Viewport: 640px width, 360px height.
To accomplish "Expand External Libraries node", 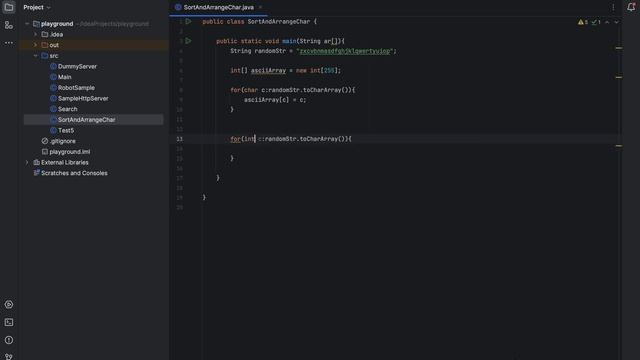I will (x=27, y=162).
